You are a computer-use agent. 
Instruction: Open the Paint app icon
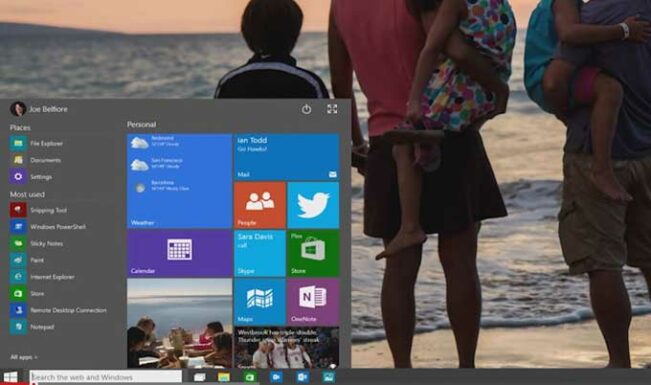coord(18,260)
